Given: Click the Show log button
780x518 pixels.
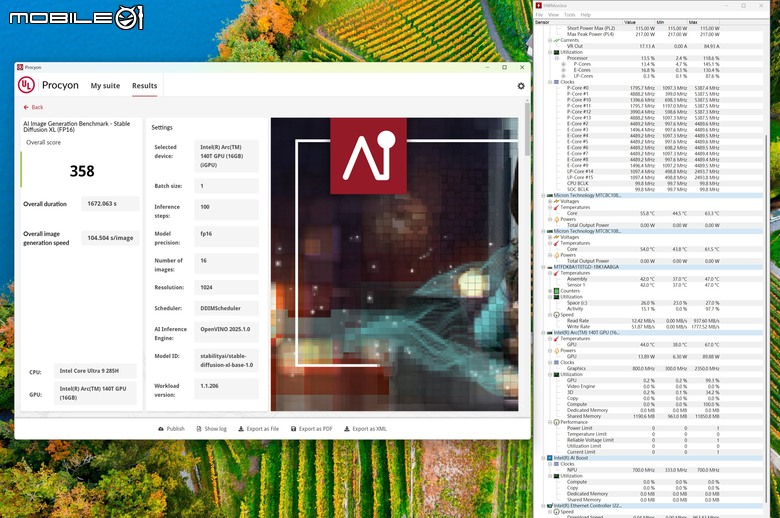Looking at the screenshot, I should point(211,429).
